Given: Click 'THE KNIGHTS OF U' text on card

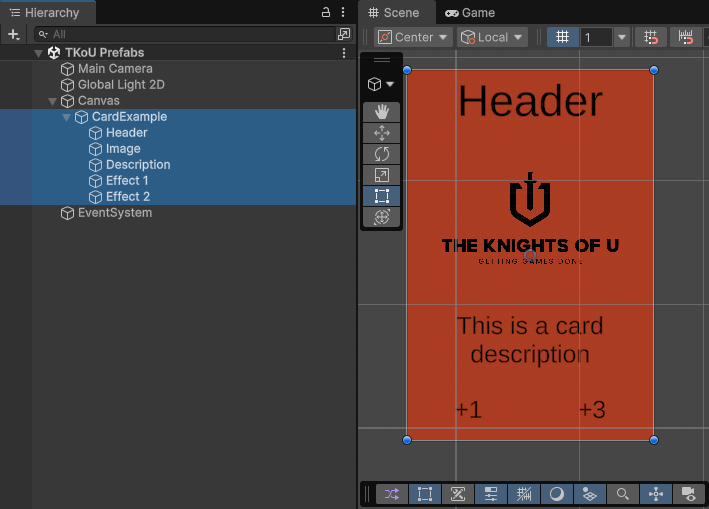Looking at the screenshot, I should pos(530,245).
